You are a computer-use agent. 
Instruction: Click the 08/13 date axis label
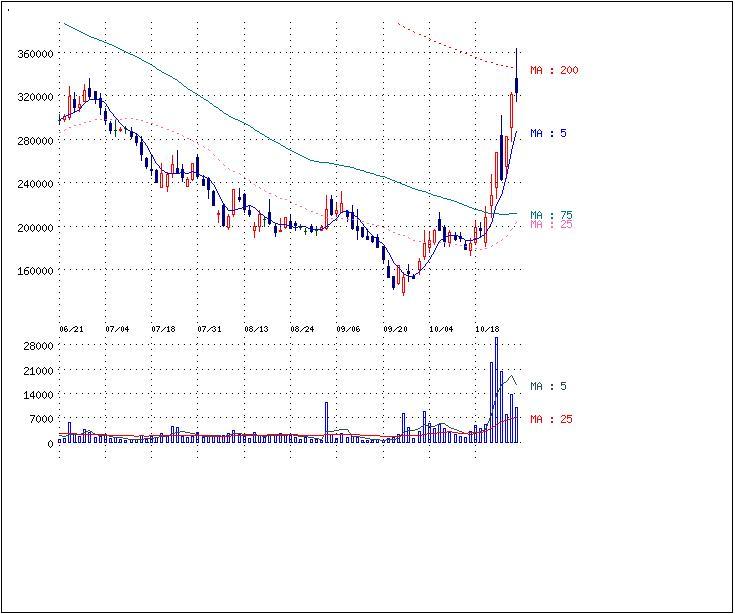pyautogui.click(x=257, y=328)
